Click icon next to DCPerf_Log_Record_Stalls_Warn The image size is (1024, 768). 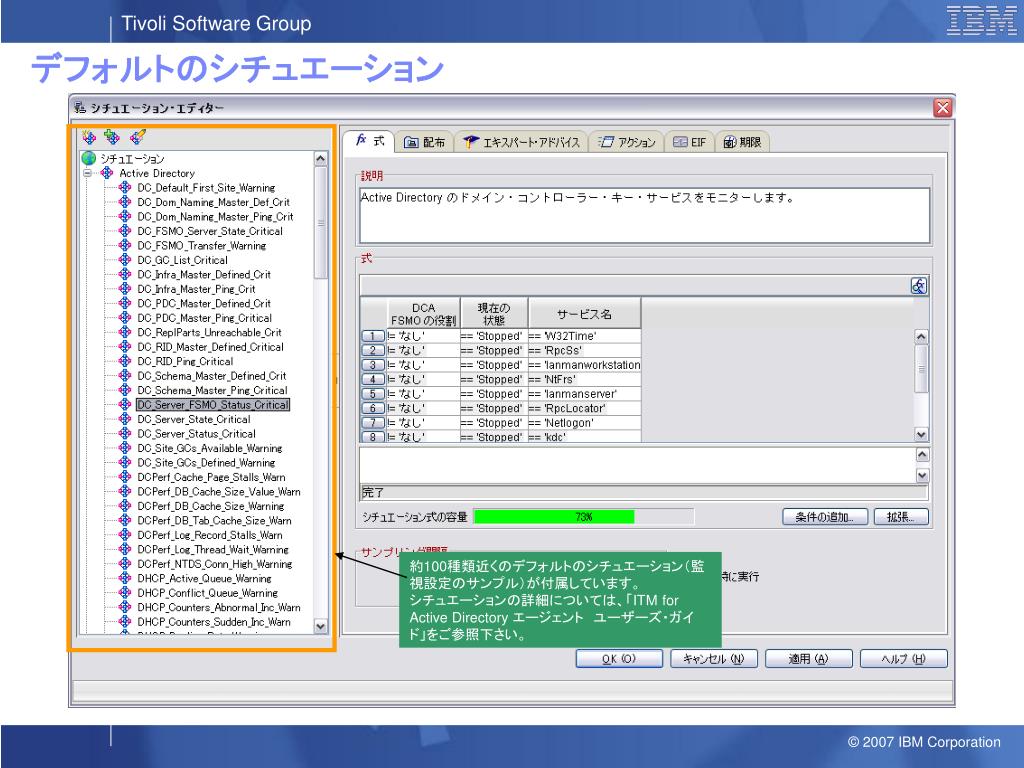click(125, 535)
